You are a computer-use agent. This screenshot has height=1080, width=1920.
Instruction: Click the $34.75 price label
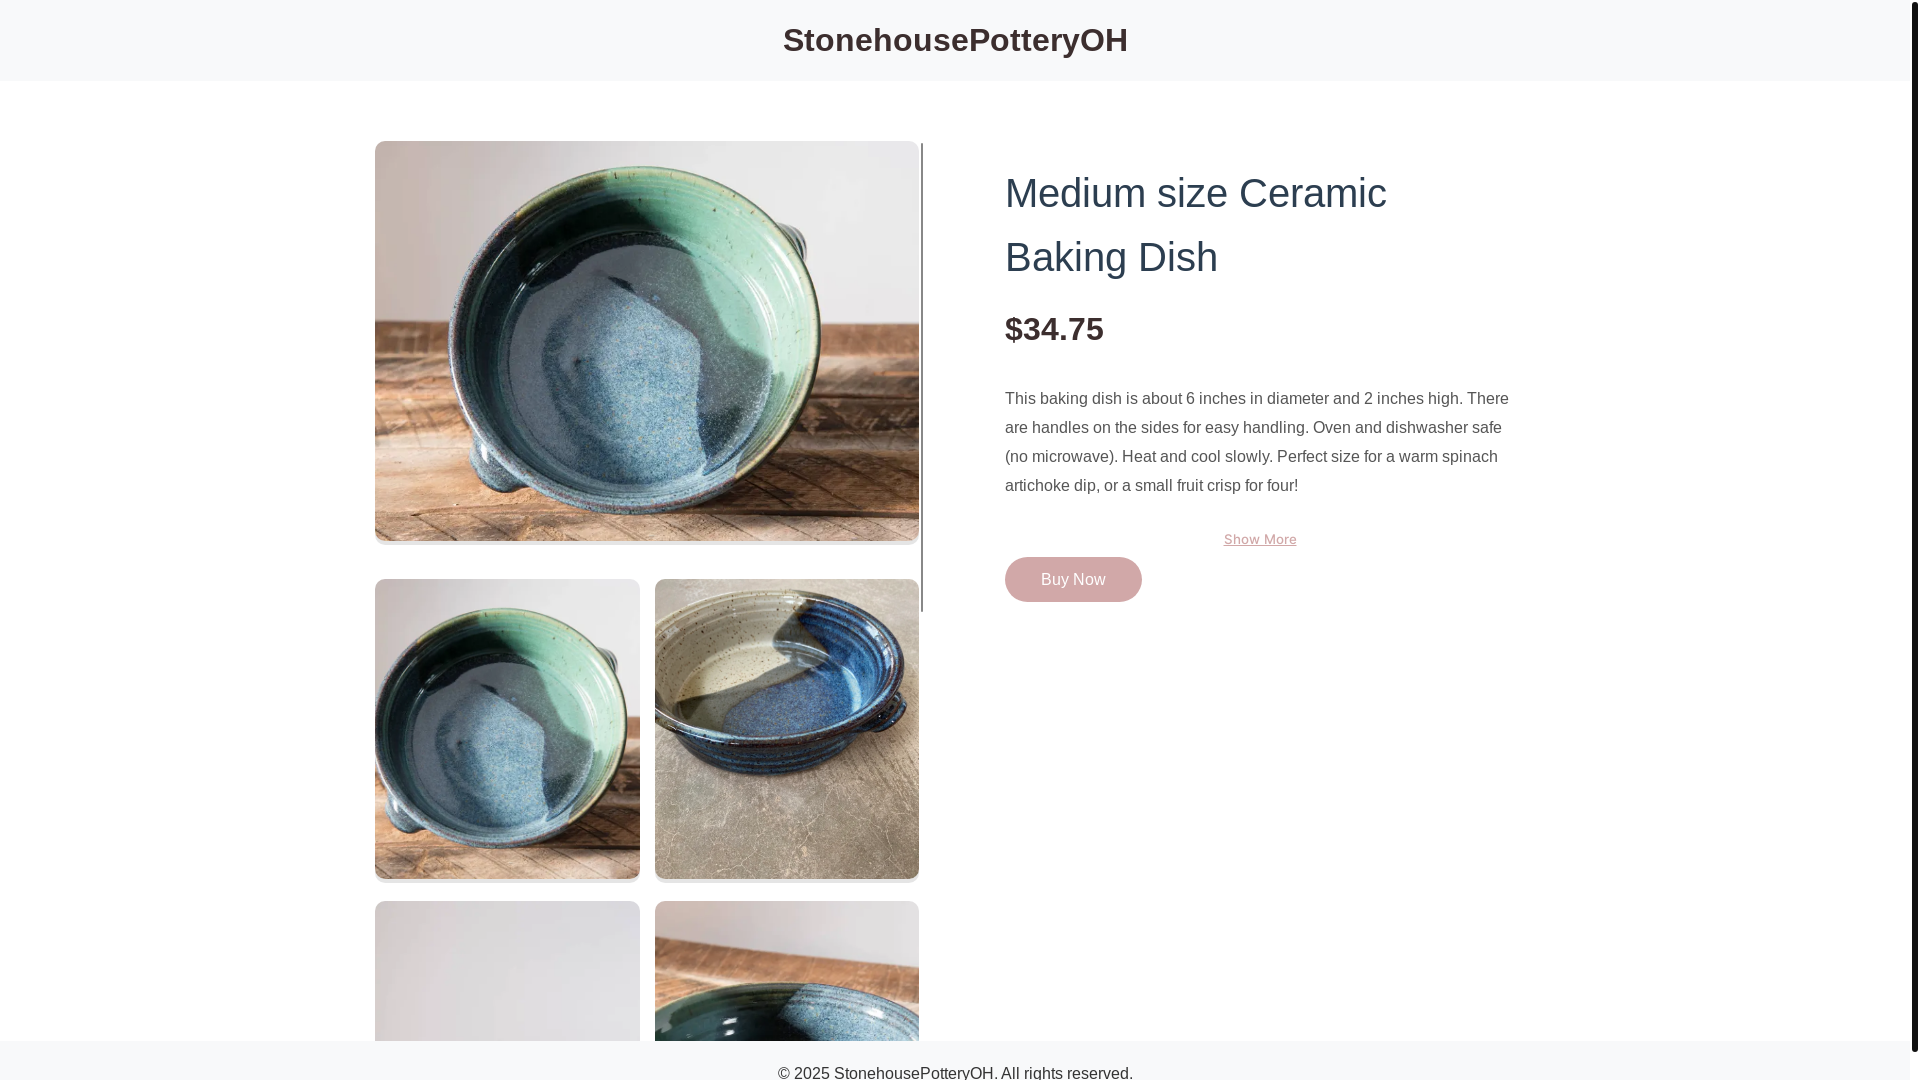click(1054, 329)
